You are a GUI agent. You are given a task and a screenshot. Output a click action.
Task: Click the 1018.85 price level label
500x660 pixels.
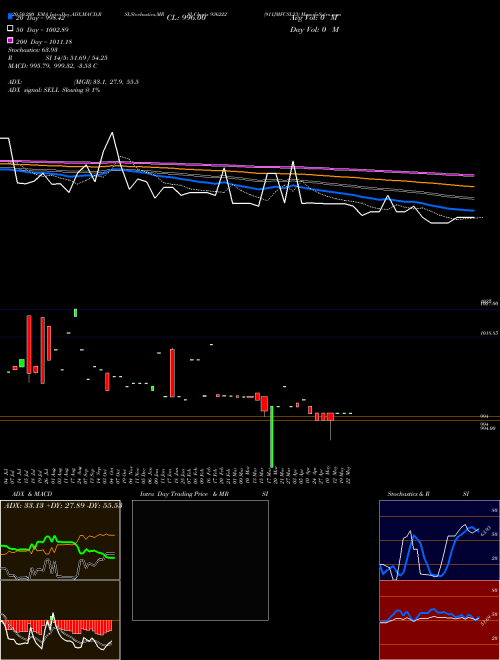pyautogui.click(x=489, y=333)
